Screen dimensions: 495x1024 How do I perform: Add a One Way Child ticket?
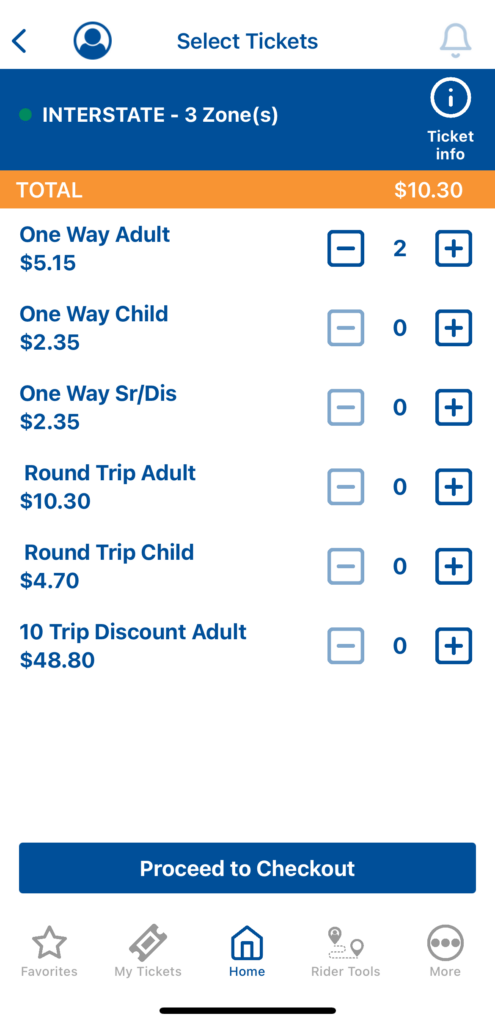tap(454, 328)
